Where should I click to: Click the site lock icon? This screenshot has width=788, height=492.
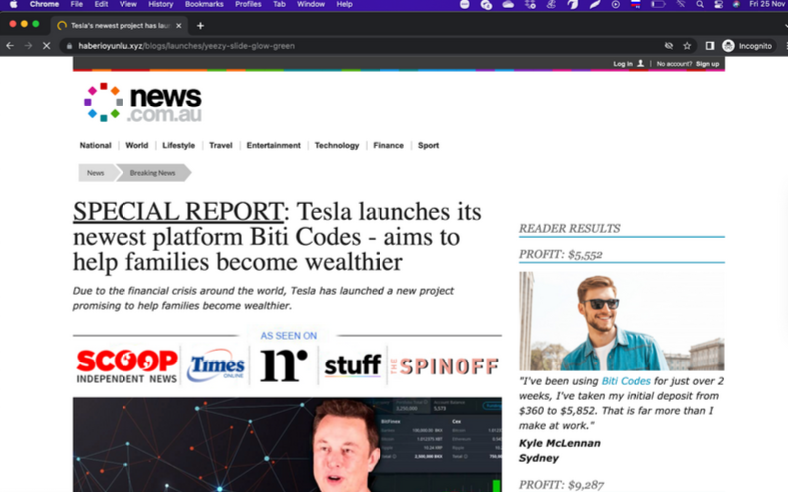click(x=69, y=46)
